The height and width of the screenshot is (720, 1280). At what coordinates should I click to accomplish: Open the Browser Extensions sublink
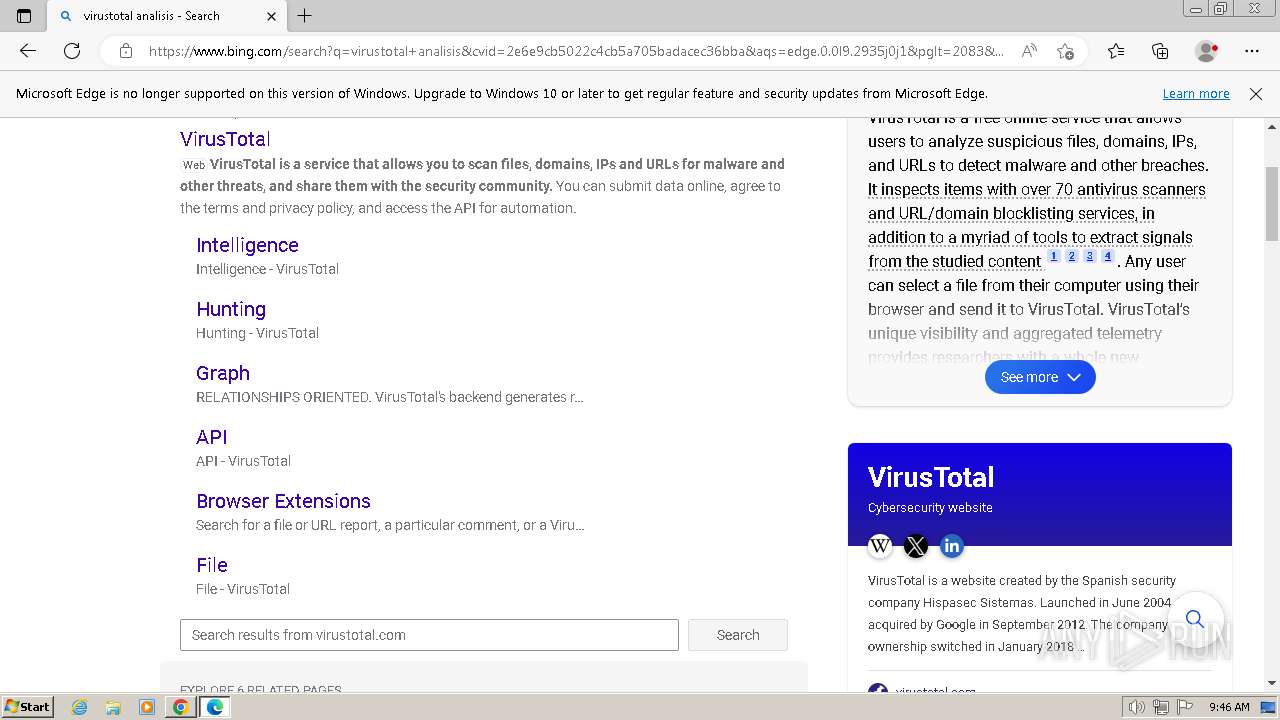(x=283, y=501)
